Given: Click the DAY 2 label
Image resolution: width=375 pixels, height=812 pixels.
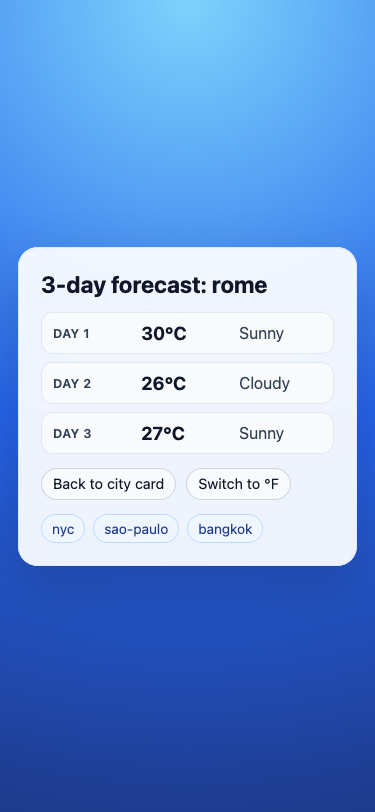Looking at the screenshot, I should (x=72, y=384).
